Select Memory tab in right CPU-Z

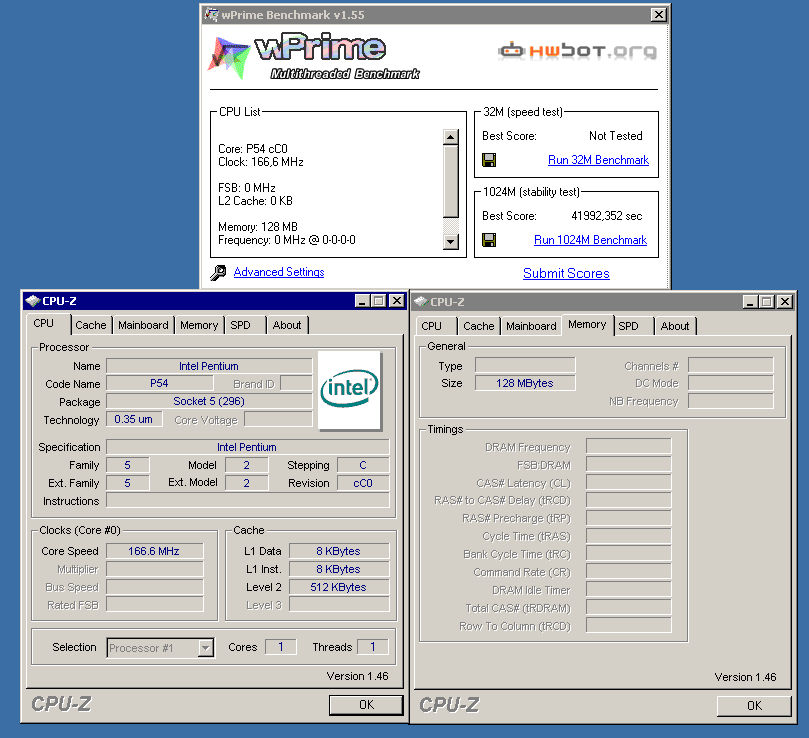click(x=587, y=324)
